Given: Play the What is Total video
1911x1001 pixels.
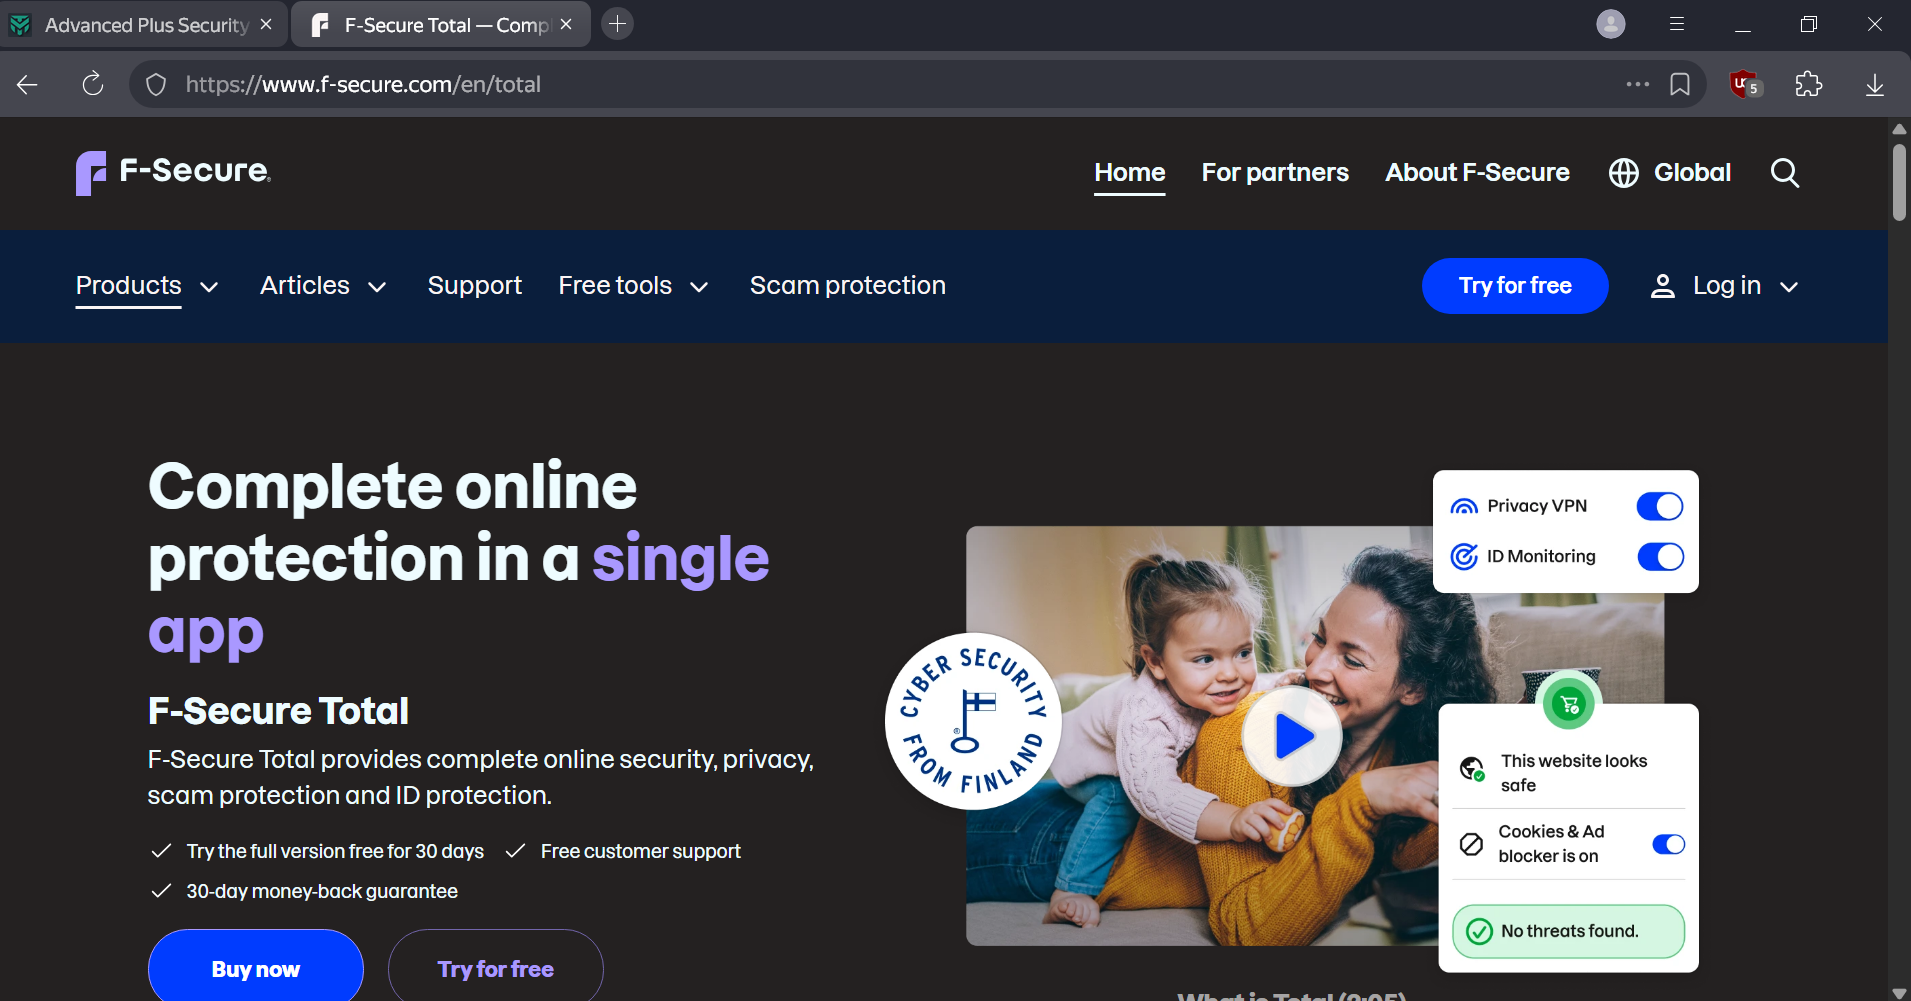Looking at the screenshot, I should point(1292,736).
